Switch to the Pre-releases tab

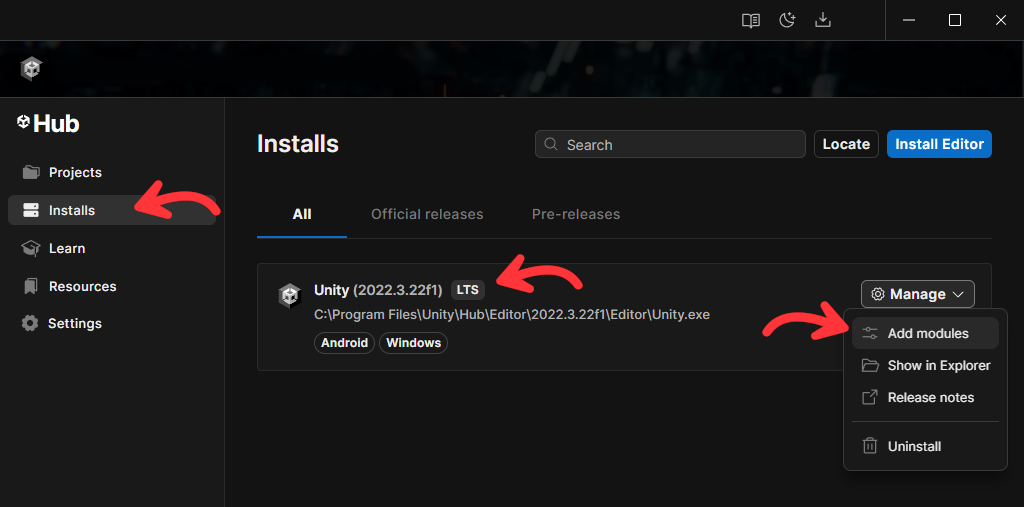(x=576, y=214)
